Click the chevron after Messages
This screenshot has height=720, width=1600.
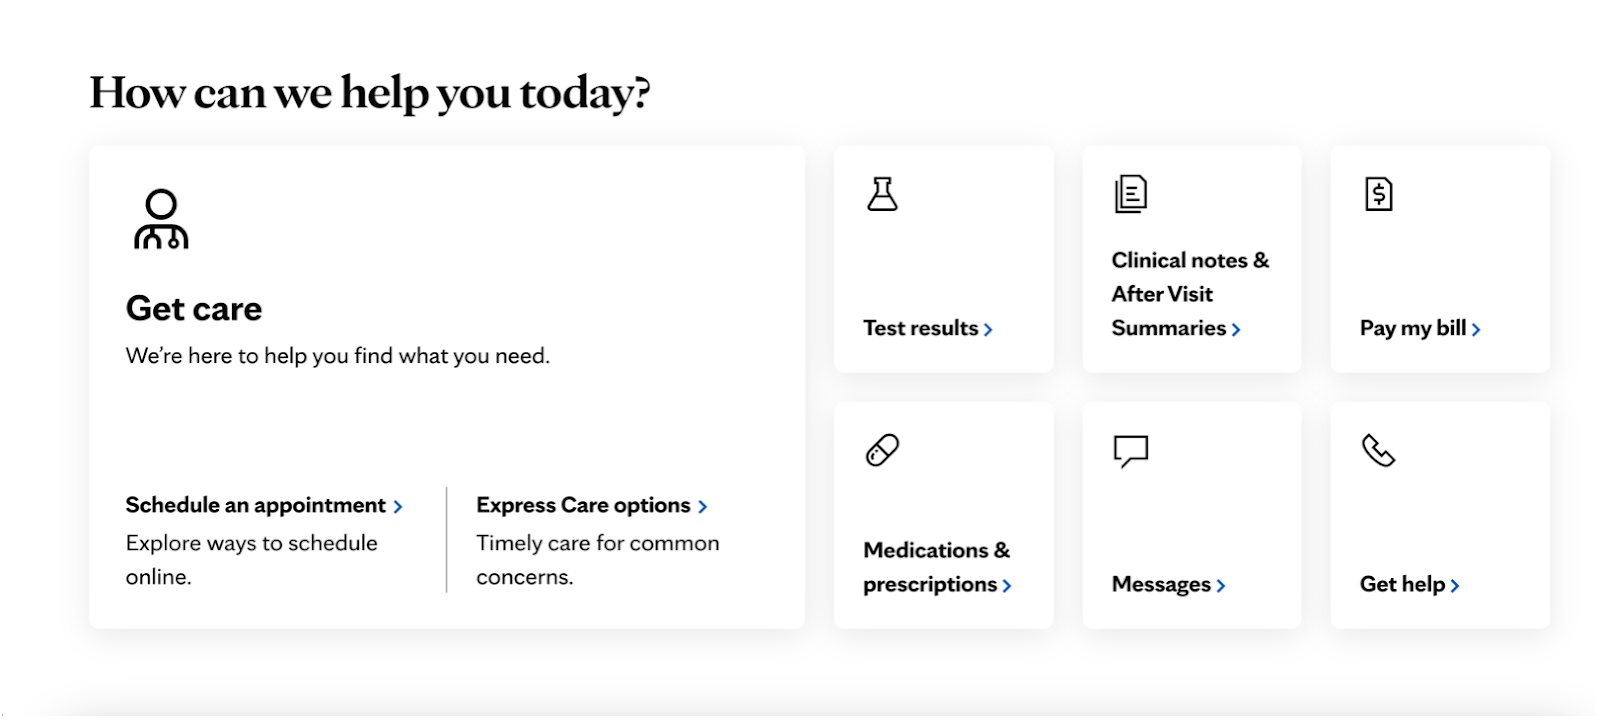click(1221, 586)
